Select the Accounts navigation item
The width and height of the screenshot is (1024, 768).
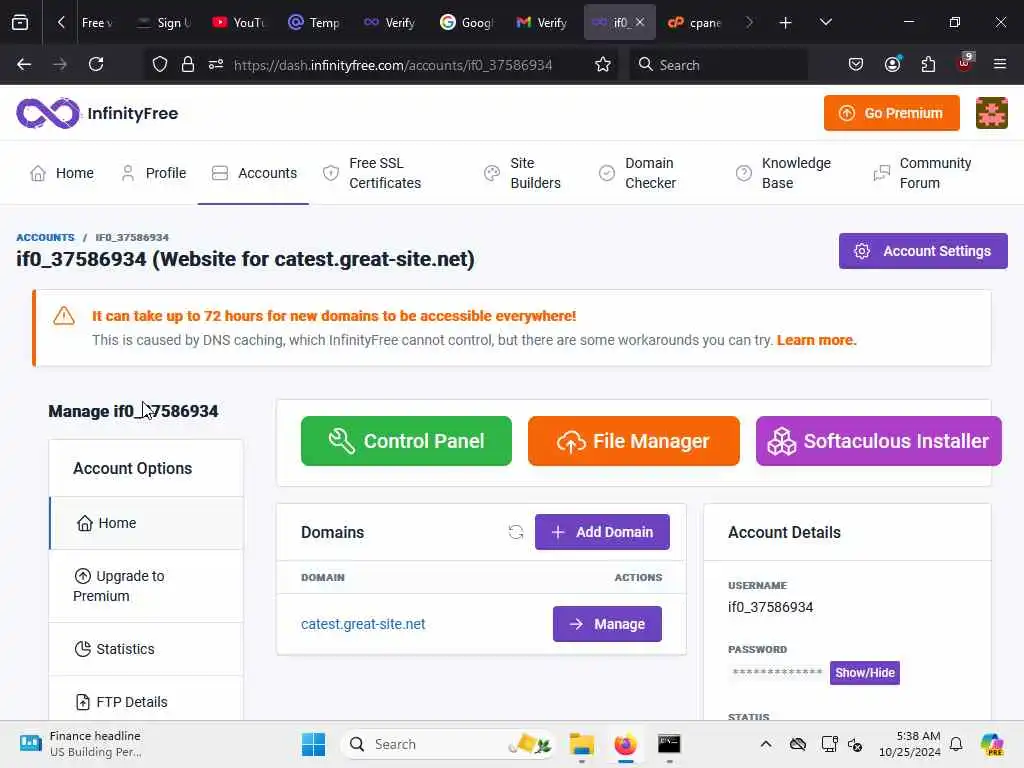click(254, 173)
